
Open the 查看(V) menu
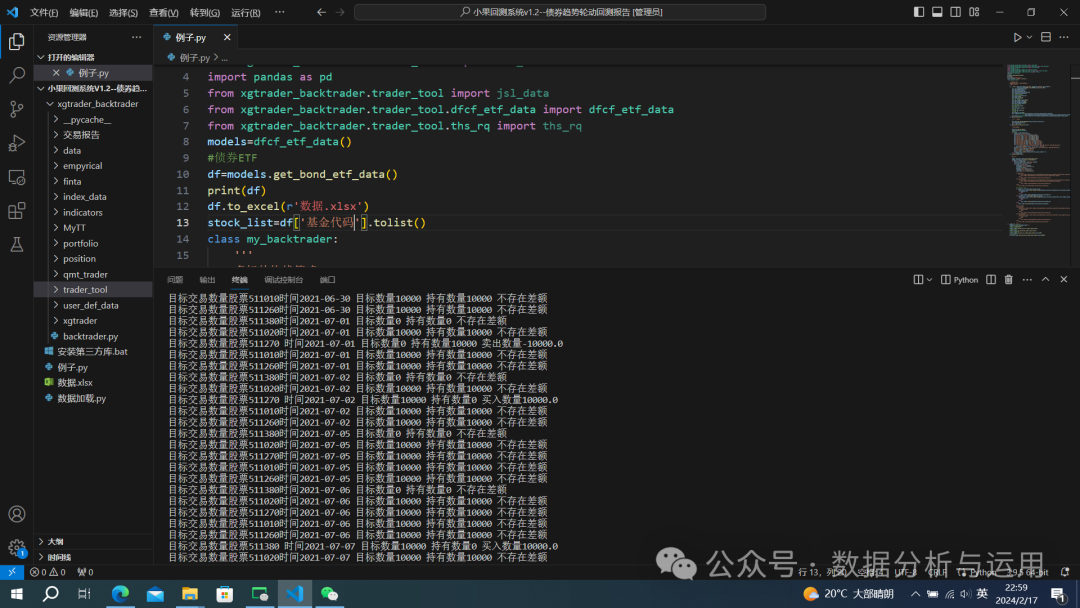point(164,12)
